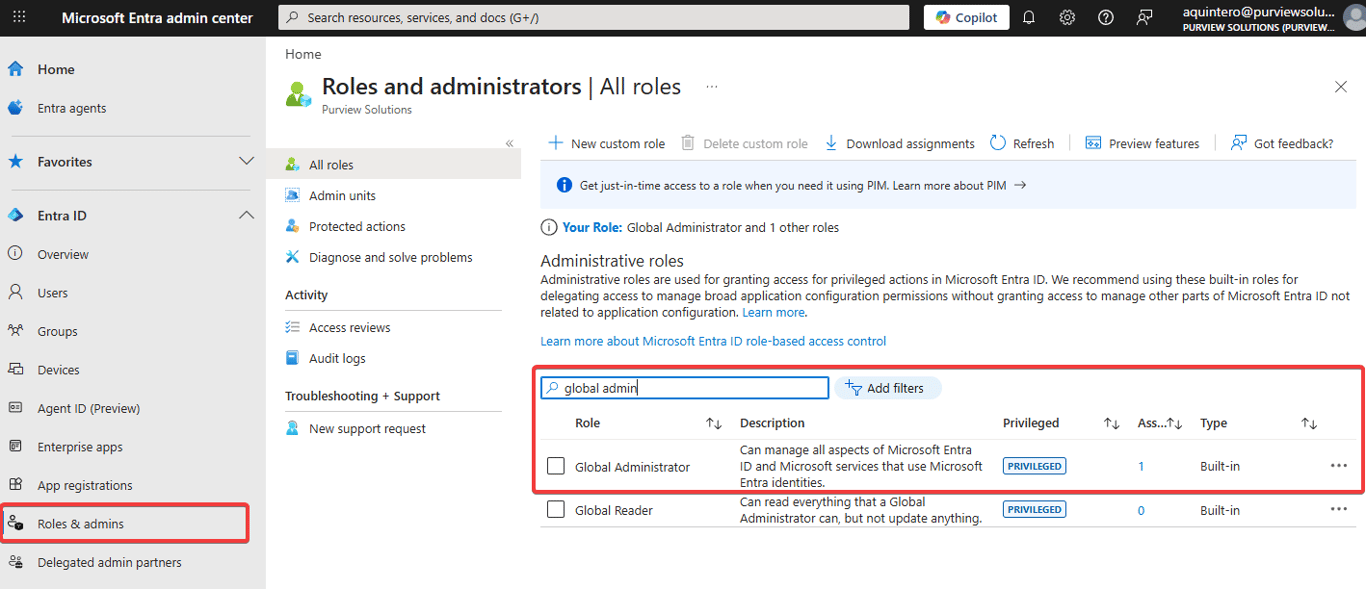Sort roles by the Role column
The height and width of the screenshot is (589, 1366).
coord(714,423)
